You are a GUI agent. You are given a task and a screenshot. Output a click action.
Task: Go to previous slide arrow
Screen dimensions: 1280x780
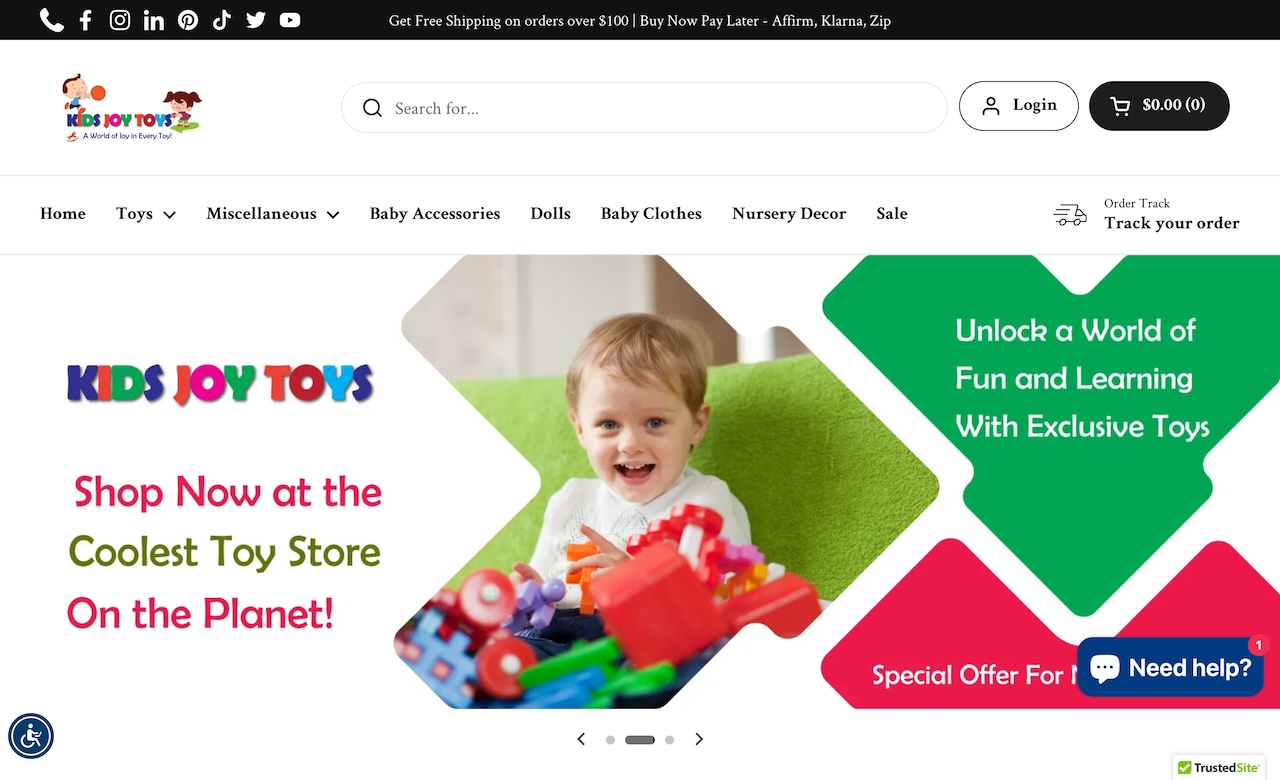point(581,739)
